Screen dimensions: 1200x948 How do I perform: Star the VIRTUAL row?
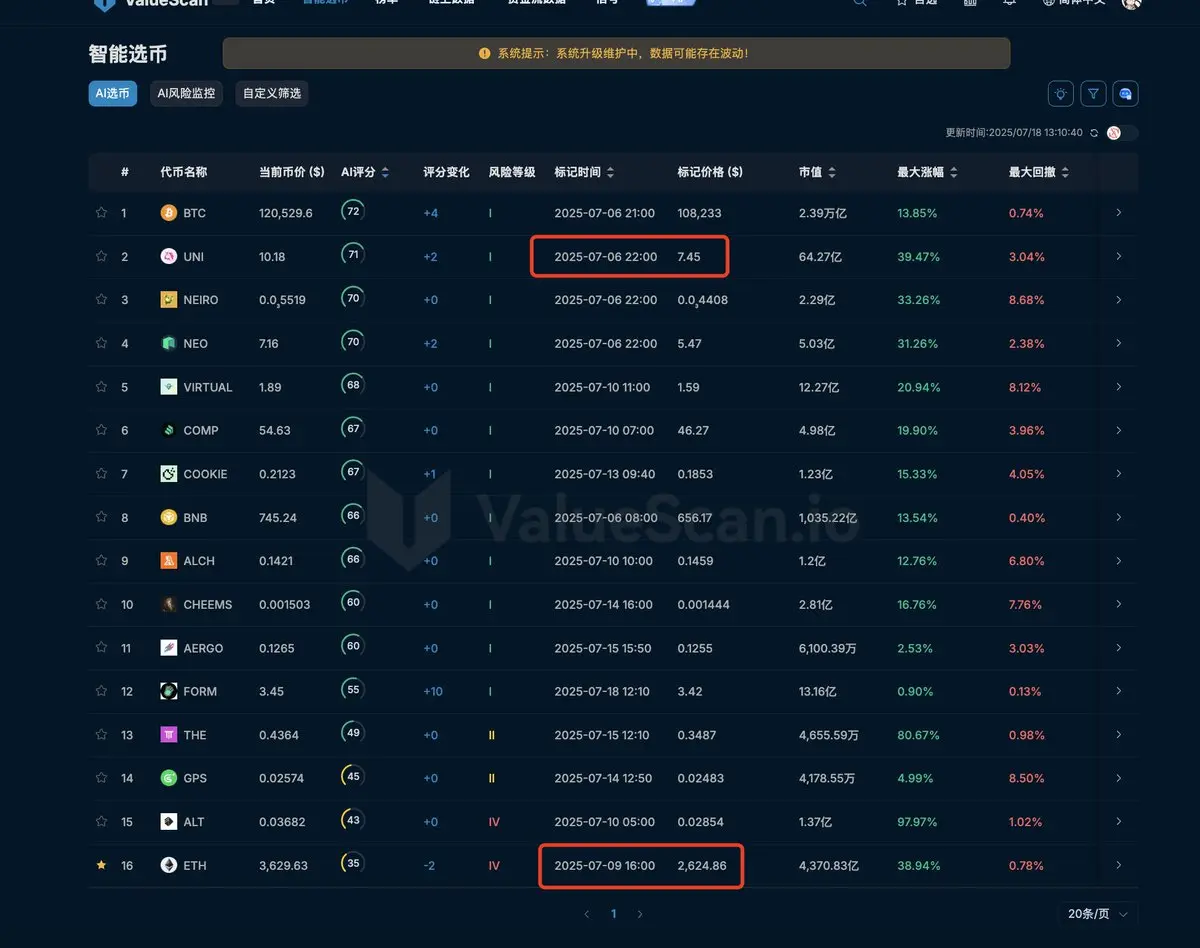[101, 387]
